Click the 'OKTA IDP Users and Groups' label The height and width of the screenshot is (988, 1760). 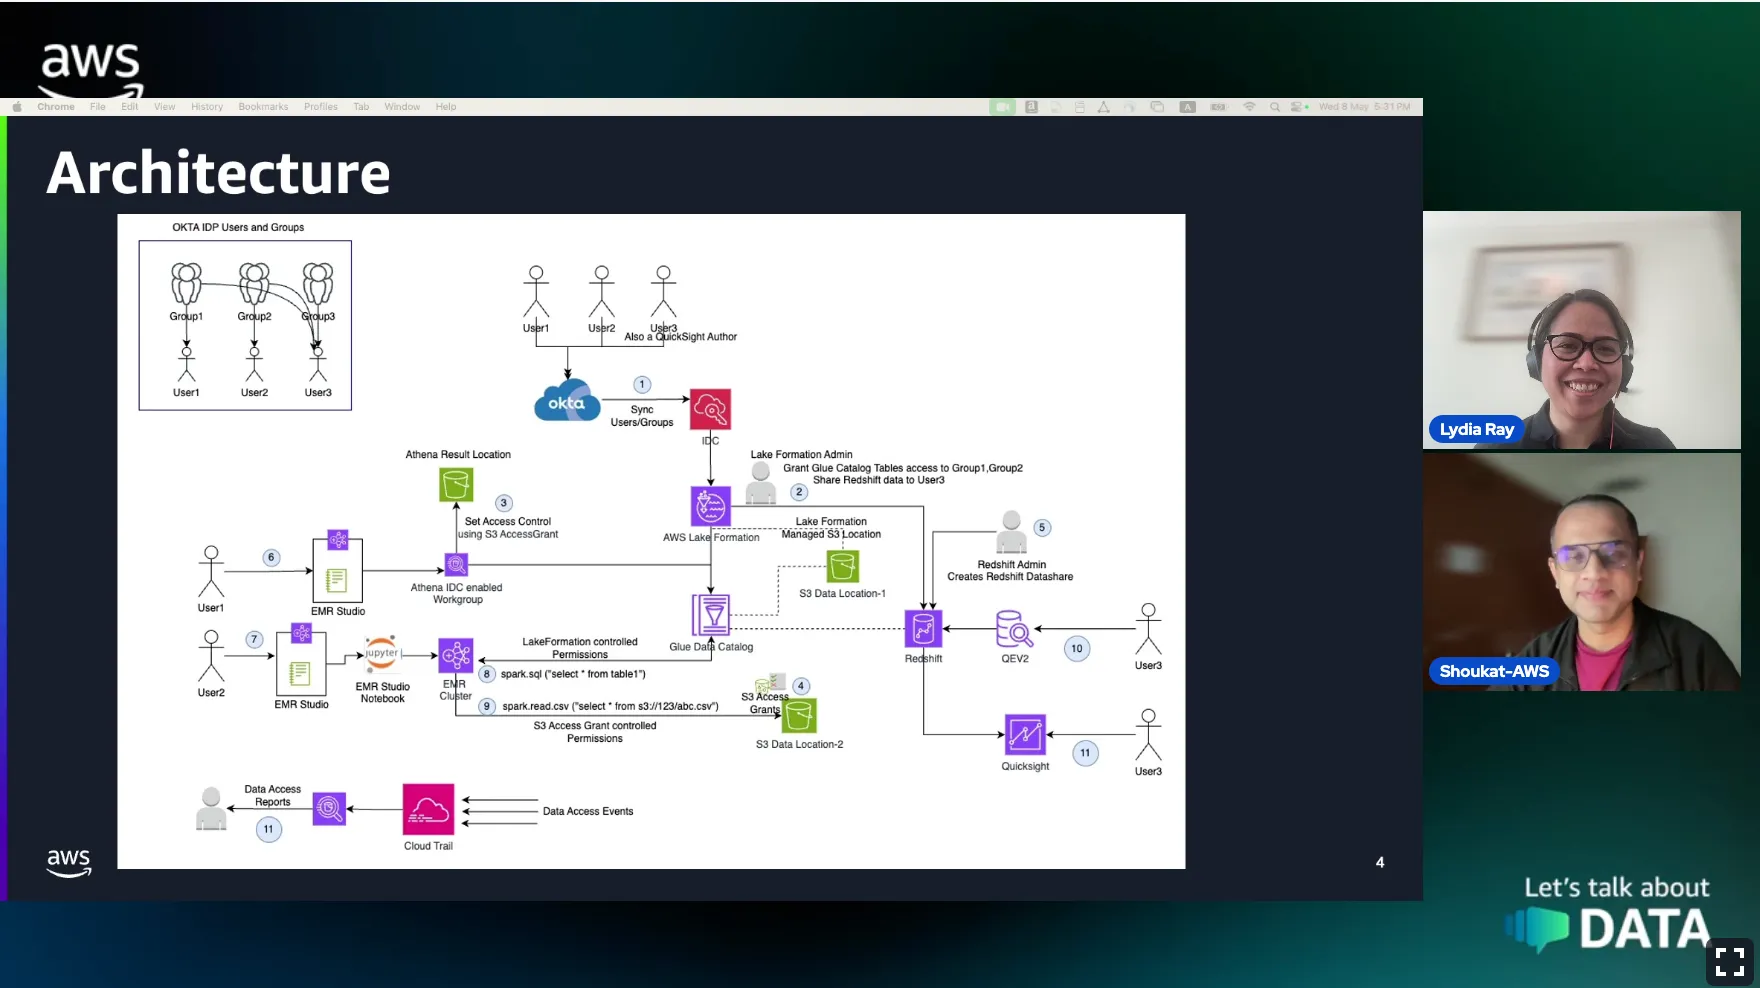238,227
